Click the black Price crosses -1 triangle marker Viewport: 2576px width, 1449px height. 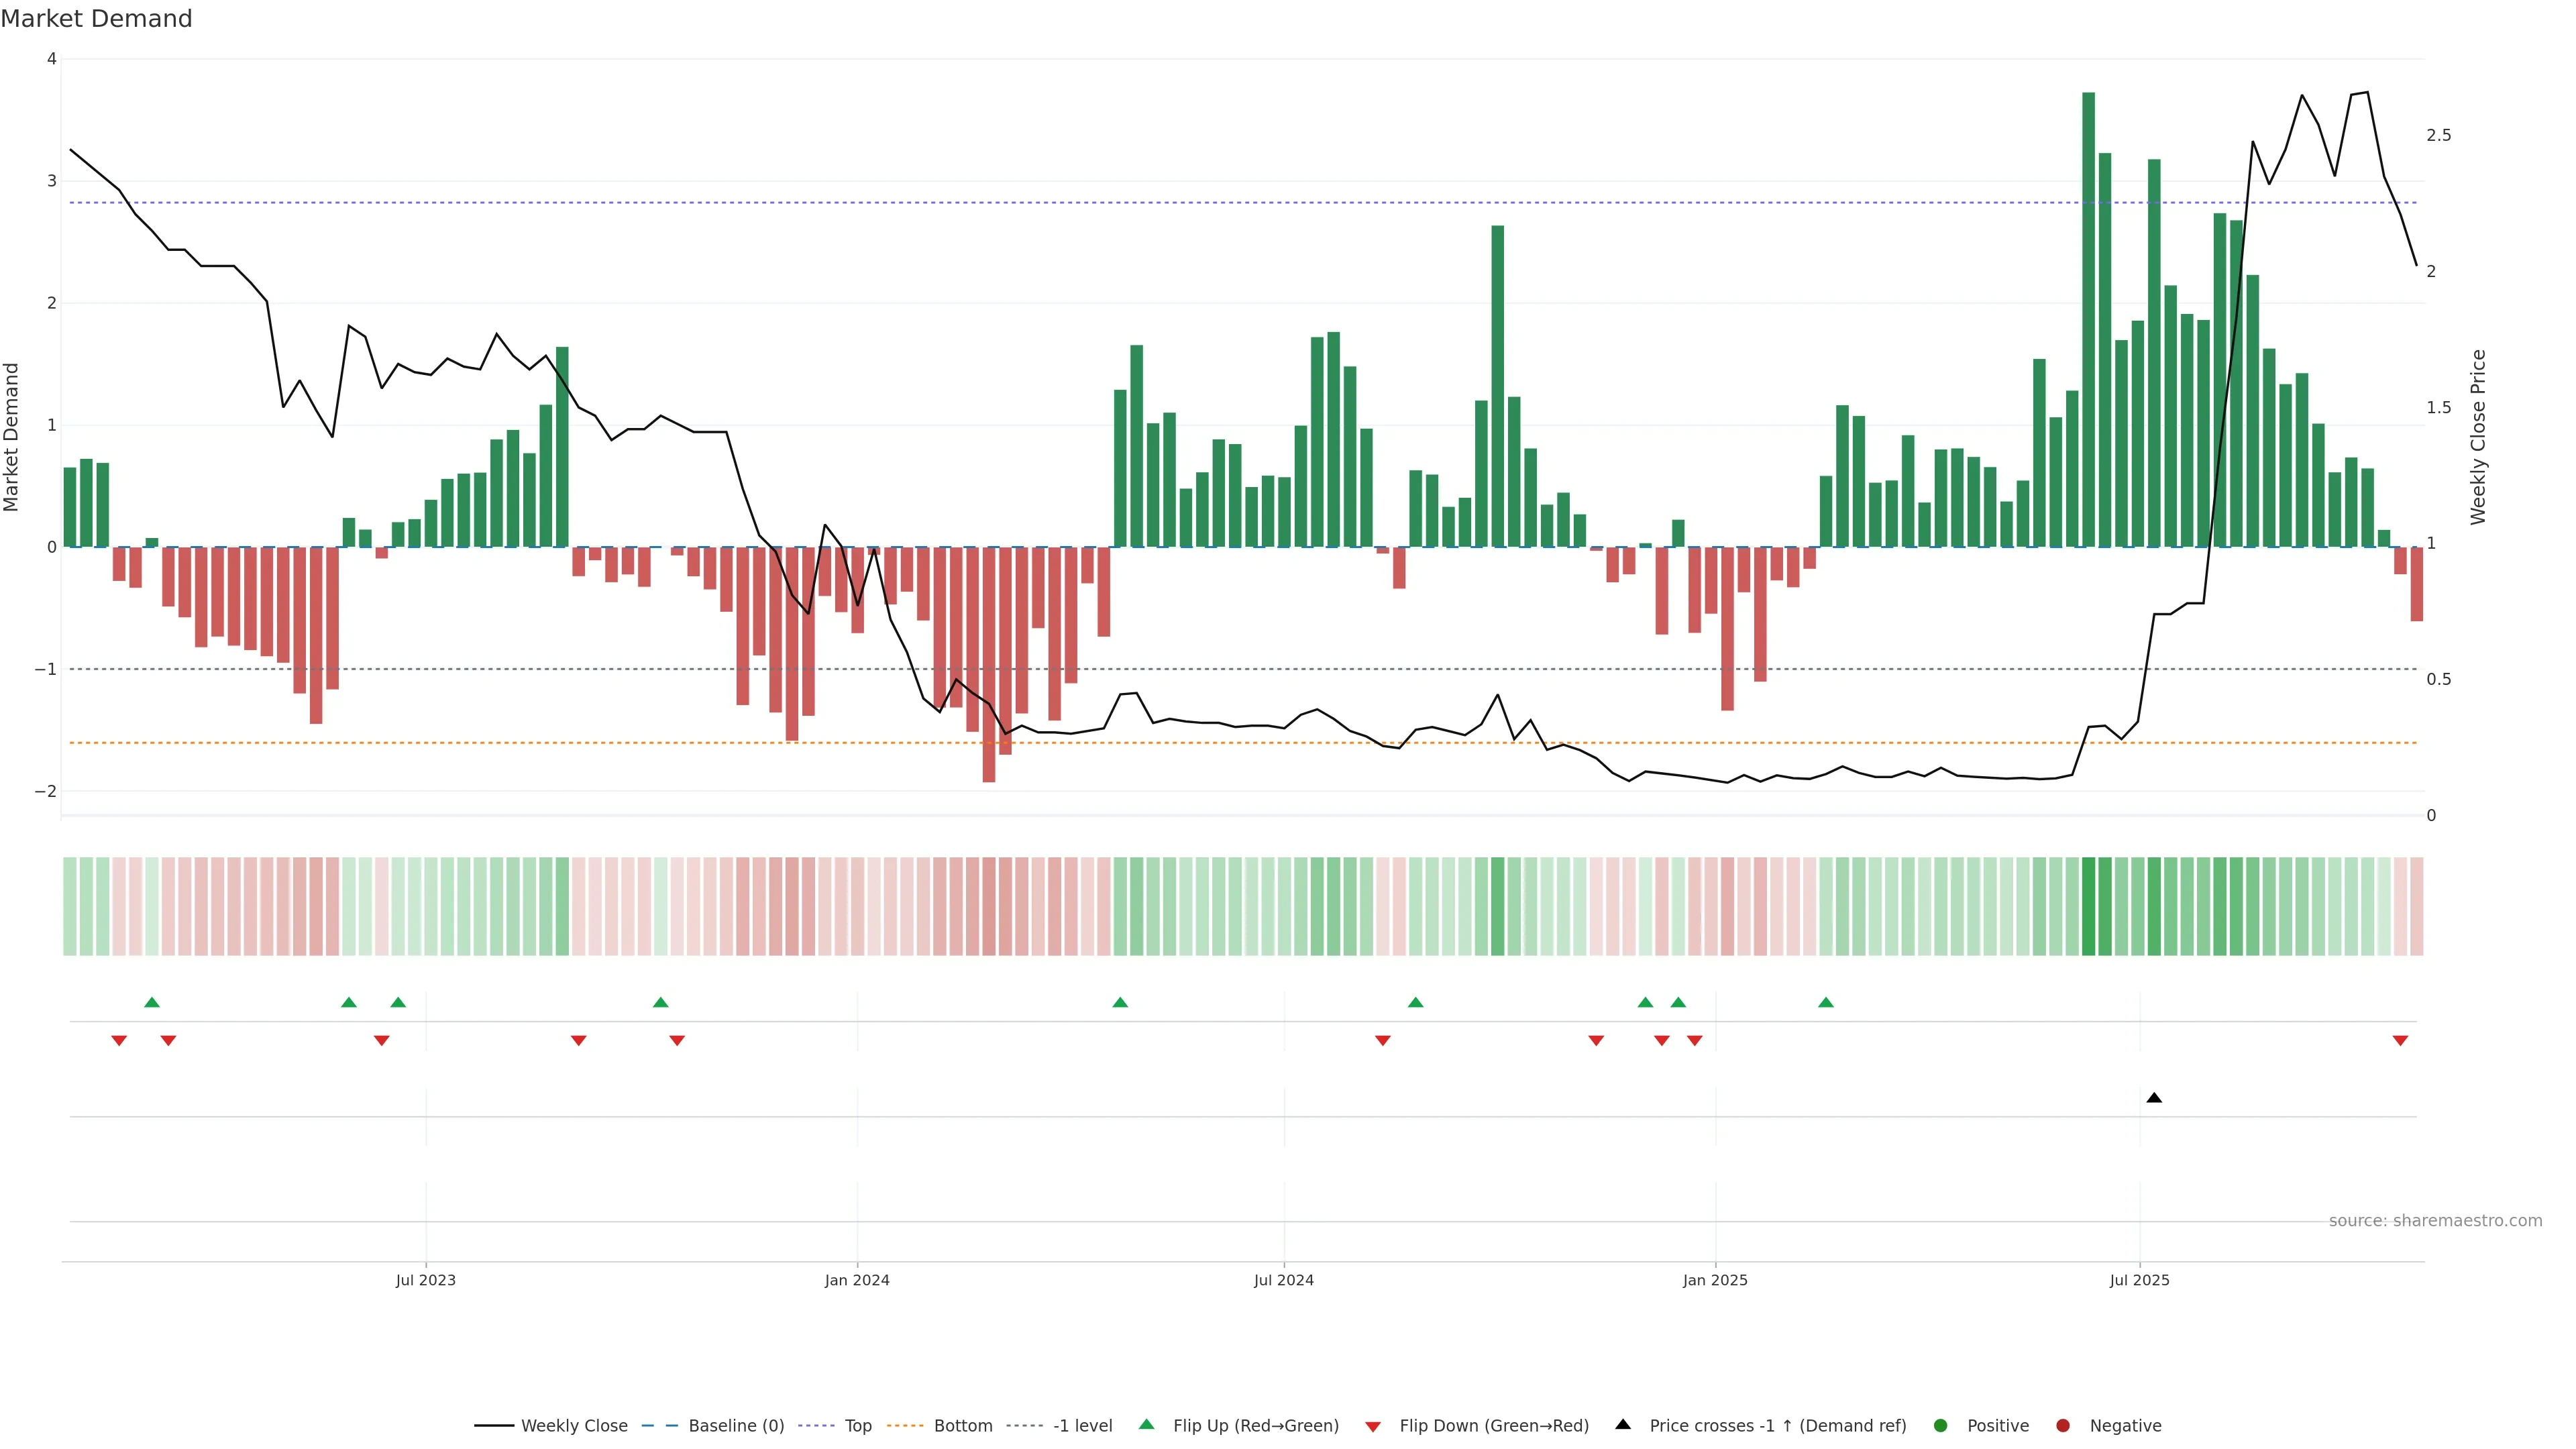click(2154, 1098)
